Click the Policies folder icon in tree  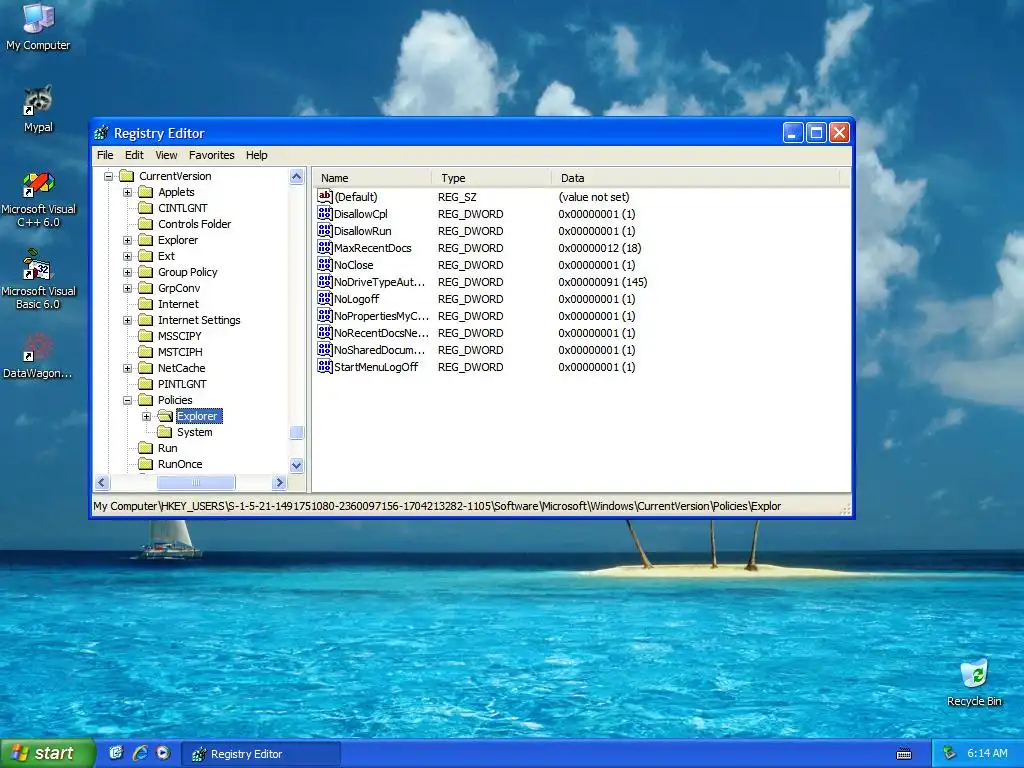point(146,400)
